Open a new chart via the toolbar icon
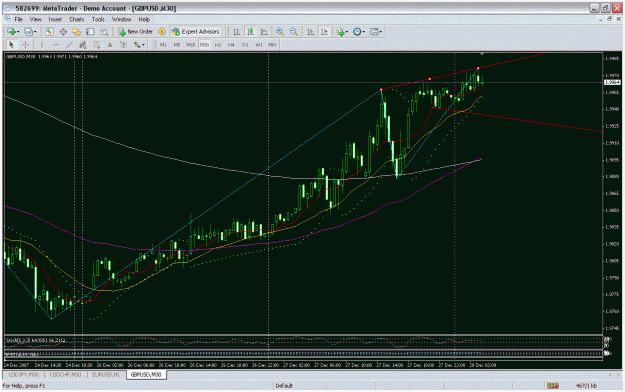 coord(11,32)
